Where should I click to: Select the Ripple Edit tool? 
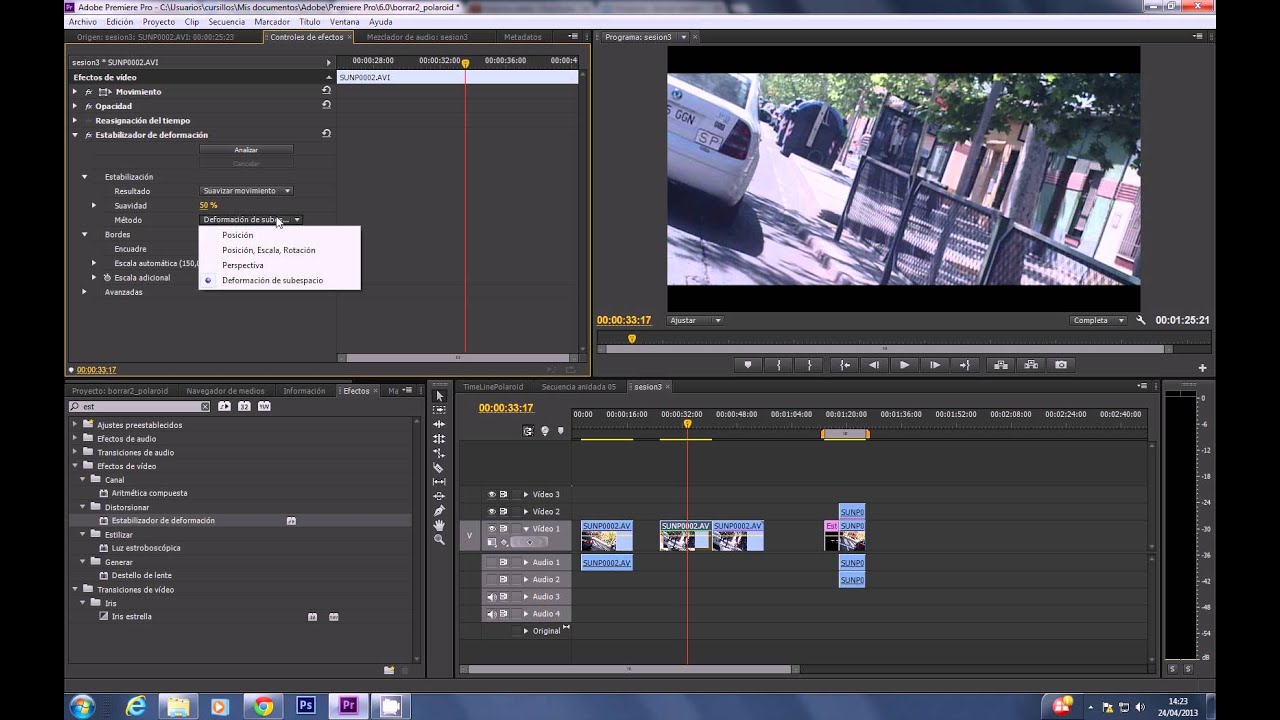click(439, 424)
